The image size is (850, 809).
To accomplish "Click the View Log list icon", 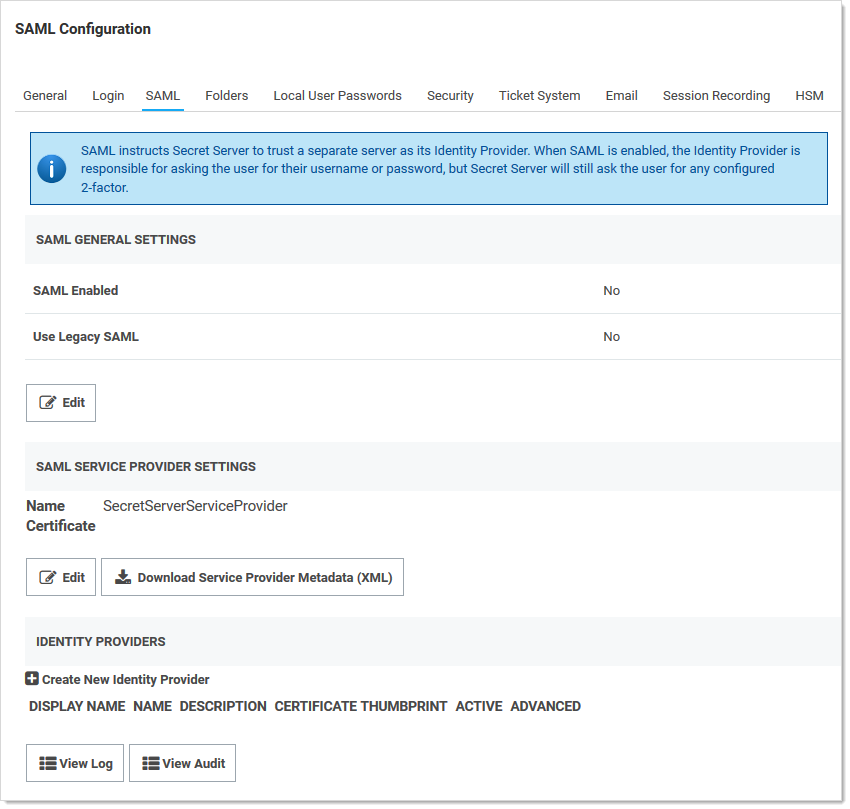I will (x=47, y=763).
